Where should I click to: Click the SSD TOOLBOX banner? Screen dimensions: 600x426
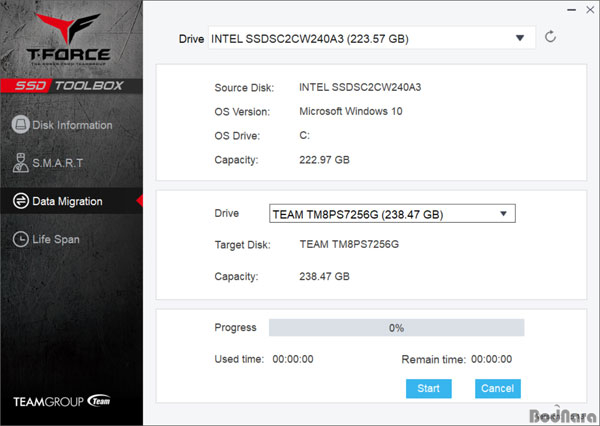[71, 86]
